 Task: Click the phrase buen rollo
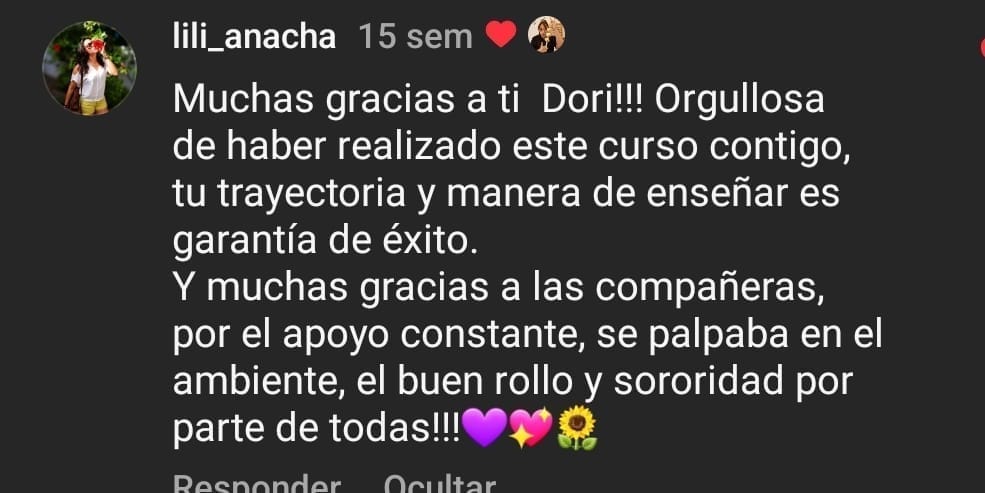point(486,381)
